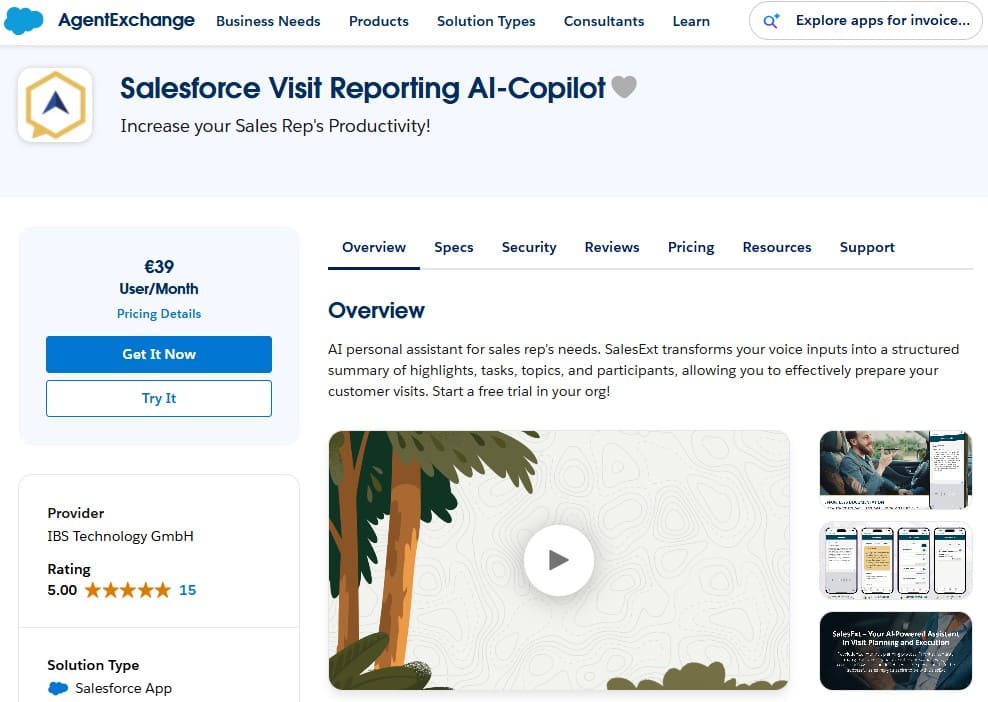988x702 pixels.
Task: Click the five-star rating icons
Action: (127, 590)
